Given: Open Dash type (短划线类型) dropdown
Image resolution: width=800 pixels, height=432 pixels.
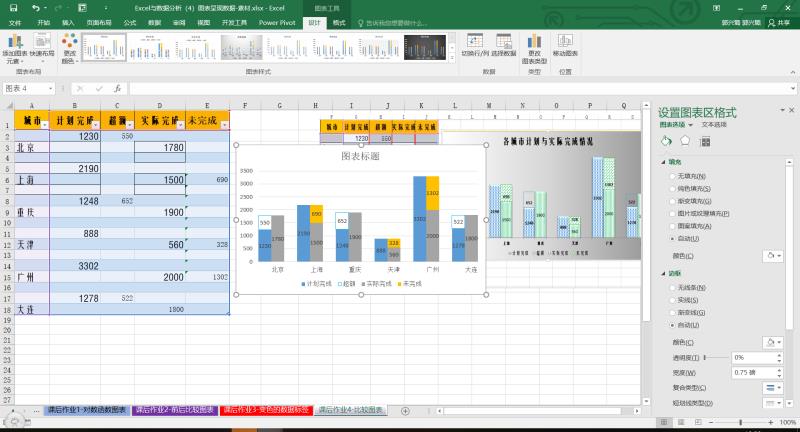Looking at the screenshot, I should [x=773, y=403].
